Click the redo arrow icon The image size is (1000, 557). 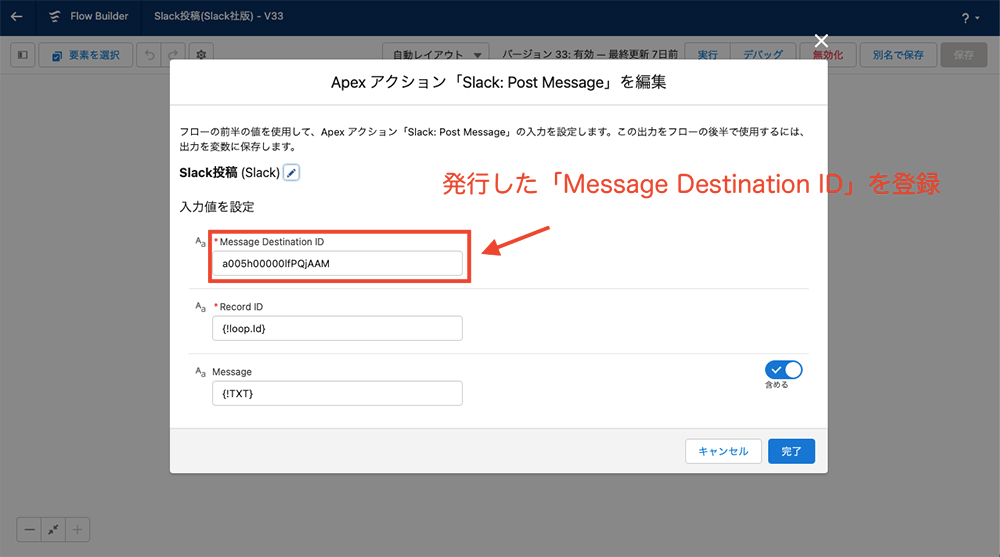[173, 55]
